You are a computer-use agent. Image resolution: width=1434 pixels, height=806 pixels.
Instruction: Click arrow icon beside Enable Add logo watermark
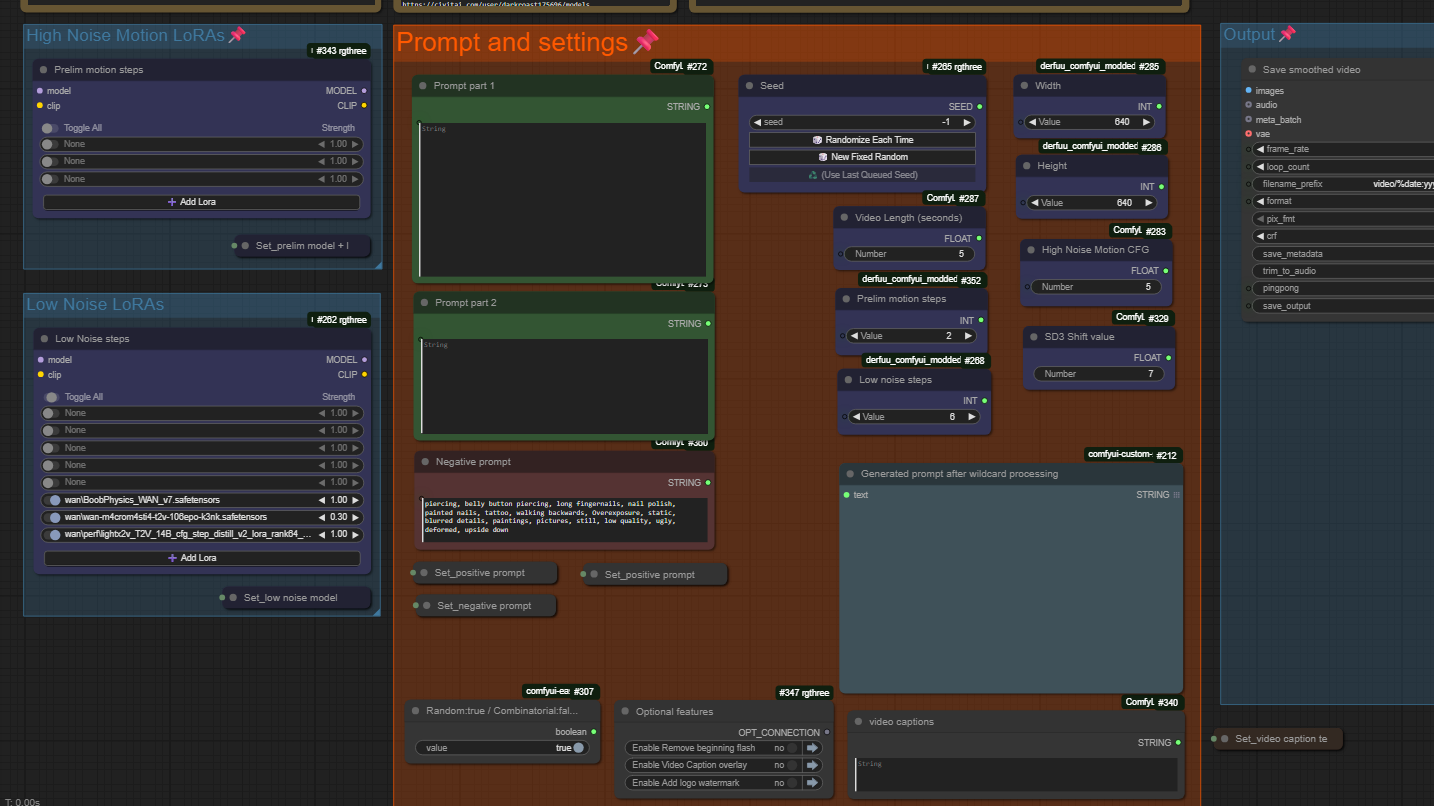813,783
